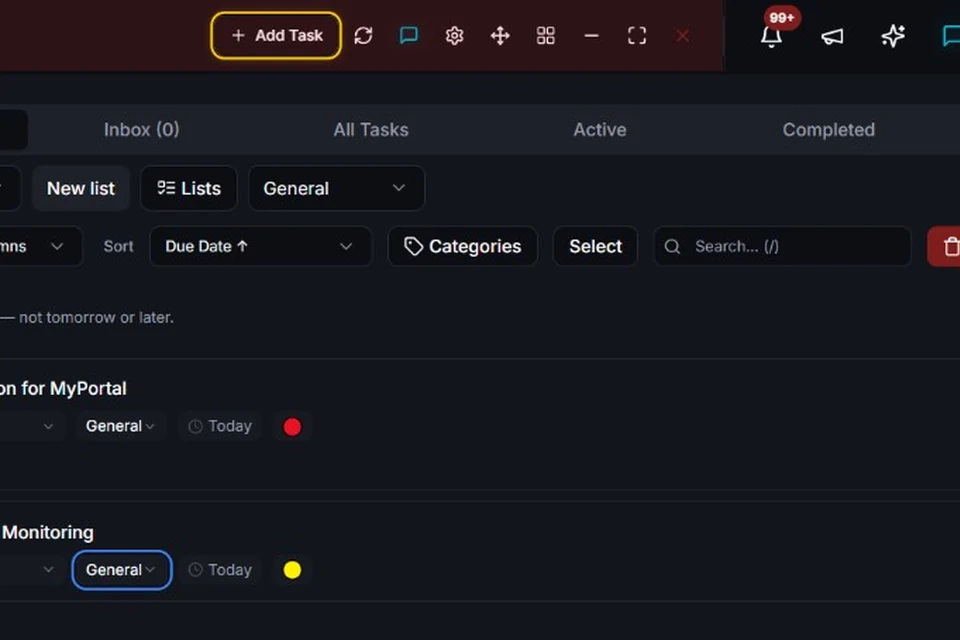Click the Select button

[595, 246]
